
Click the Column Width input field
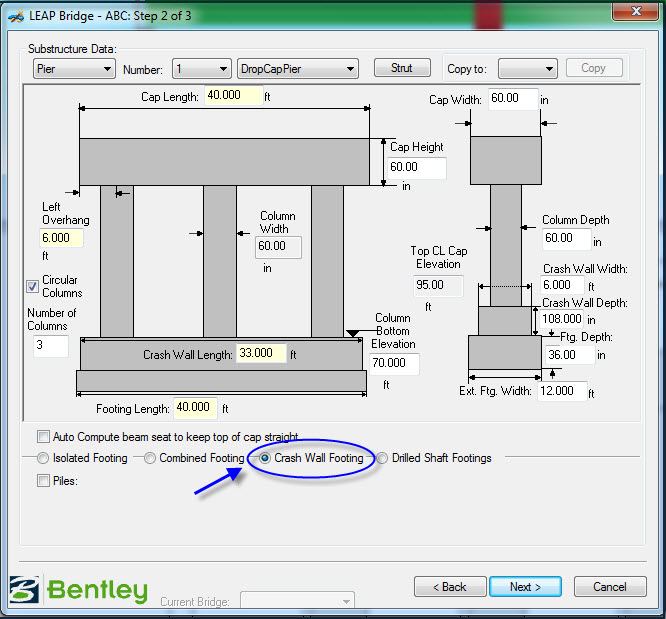click(278, 247)
